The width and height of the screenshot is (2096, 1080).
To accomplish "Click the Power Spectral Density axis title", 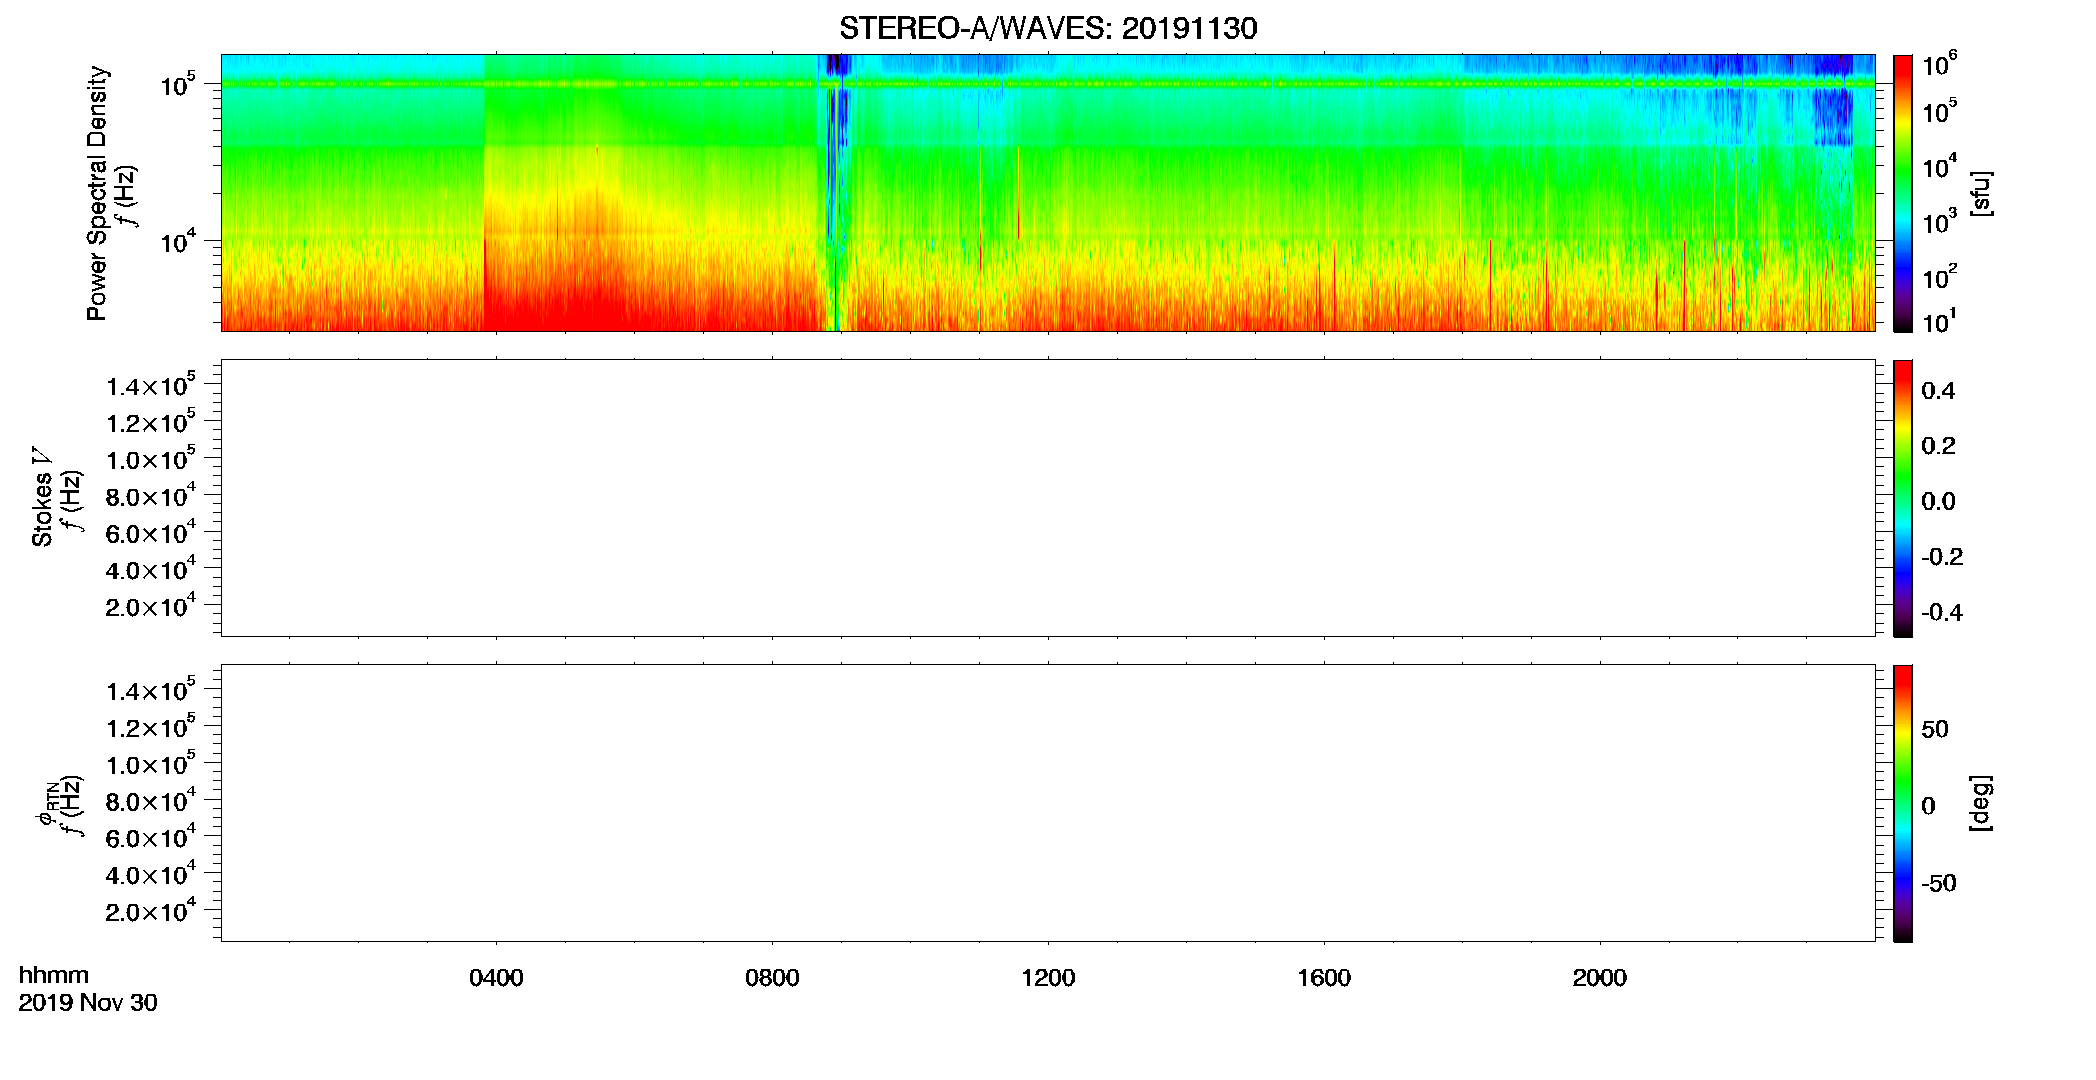I will [x=97, y=193].
